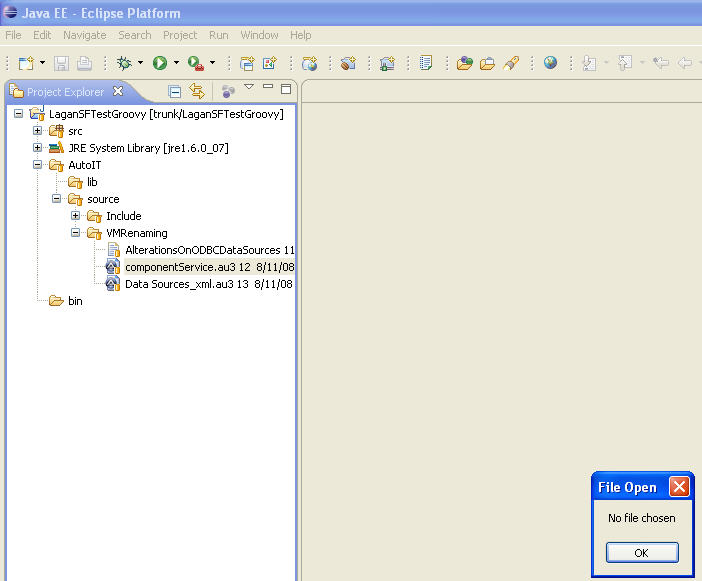Image resolution: width=702 pixels, height=581 pixels.
Task: Select componentService.au3 file
Action: (210, 267)
